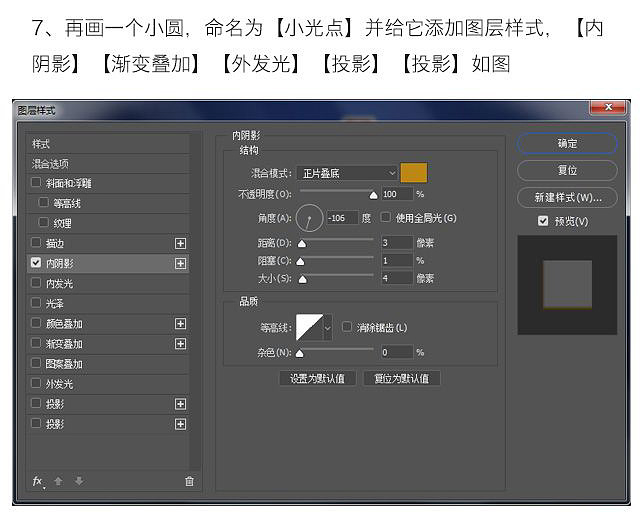Image resolution: width=640 pixels, height=512 pixels.
Task: Open the orange shadow color swatch
Action: click(414, 173)
